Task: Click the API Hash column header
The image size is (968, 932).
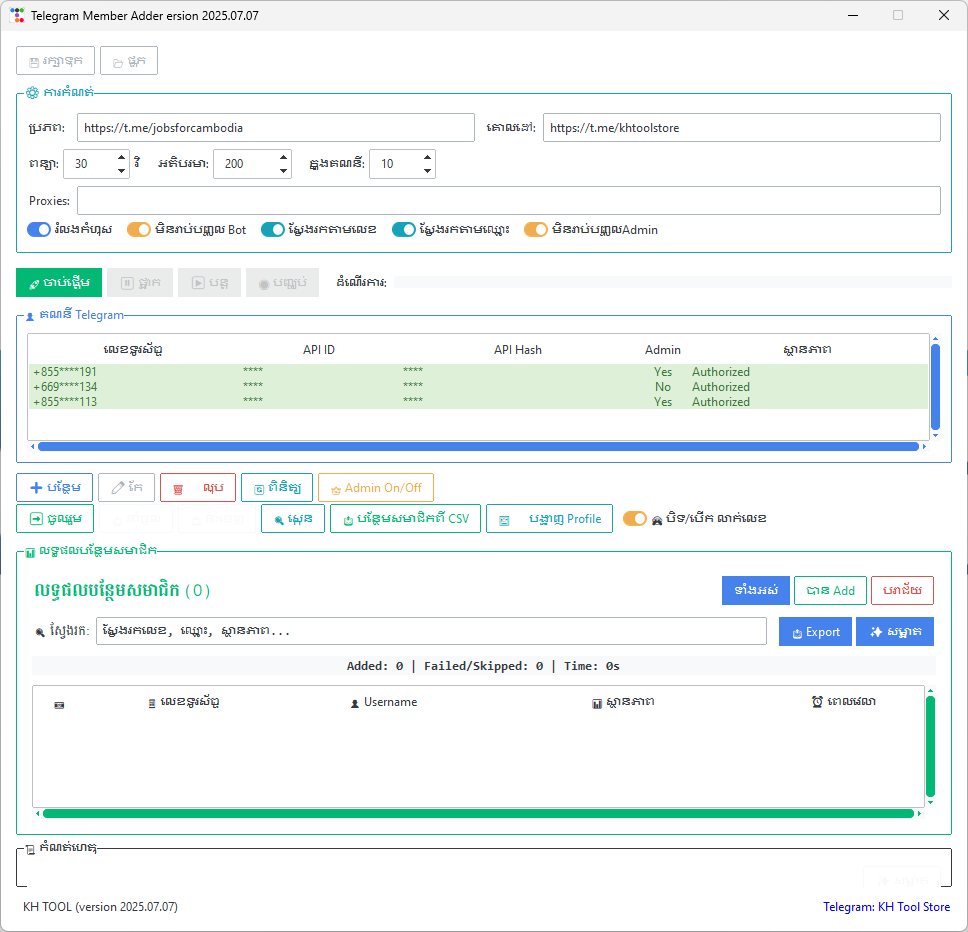Action: point(517,349)
